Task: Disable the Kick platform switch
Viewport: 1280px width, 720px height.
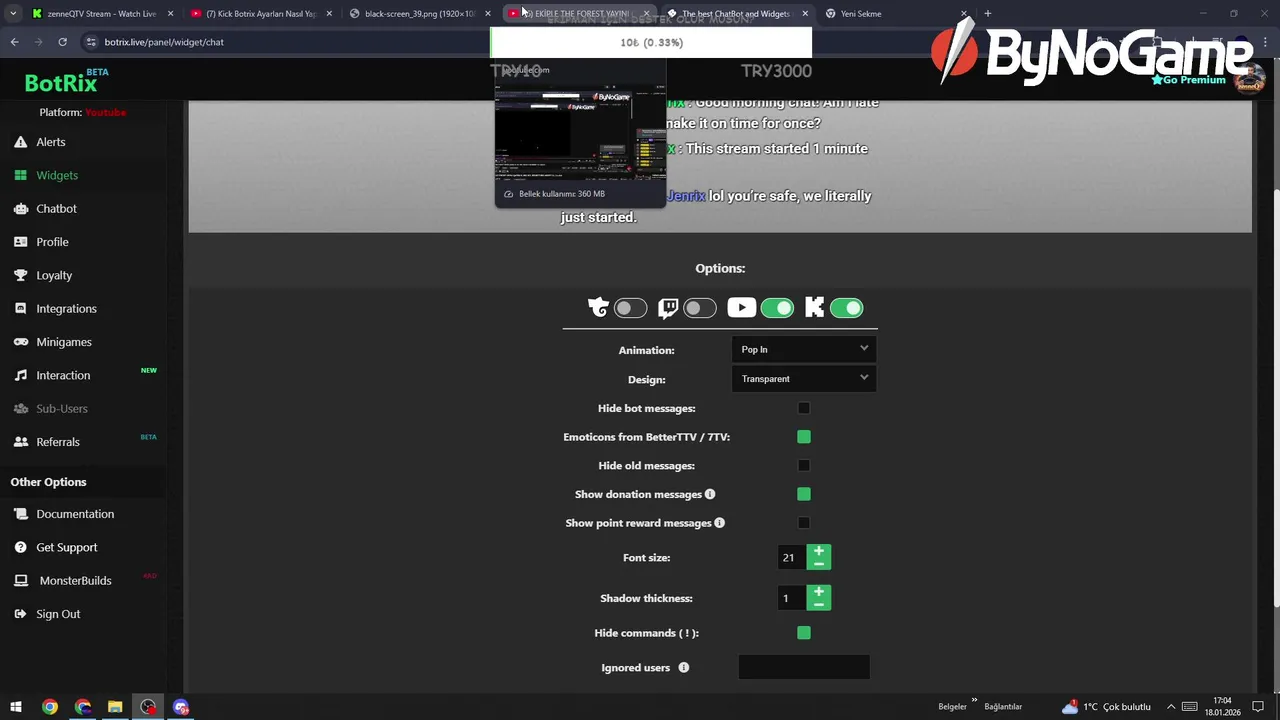Action: [x=846, y=308]
